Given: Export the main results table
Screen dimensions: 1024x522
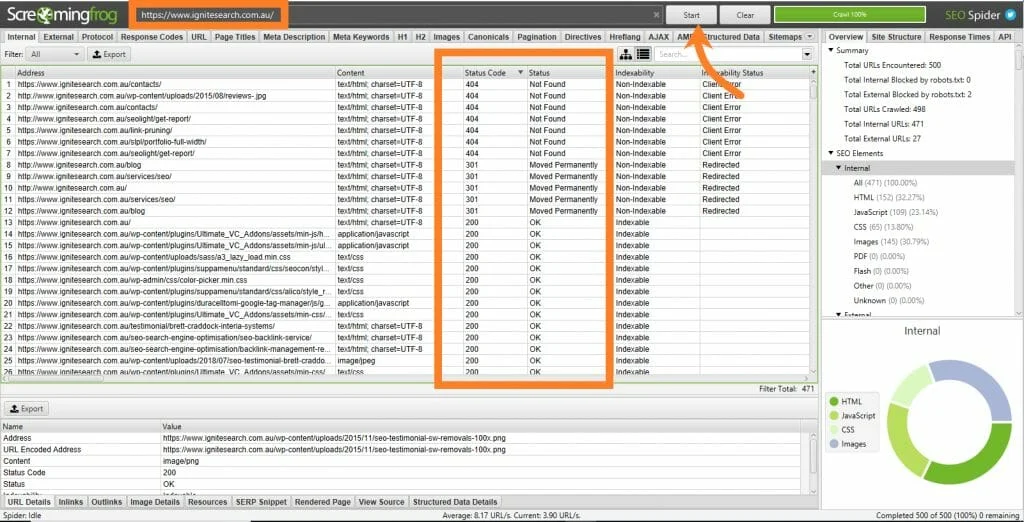Looking at the screenshot, I should [x=109, y=54].
